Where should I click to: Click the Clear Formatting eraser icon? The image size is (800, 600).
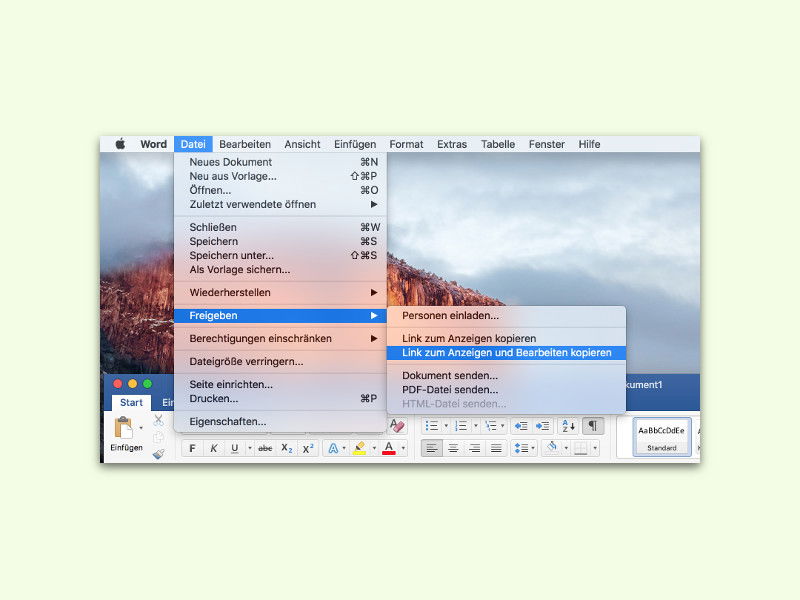[397, 426]
